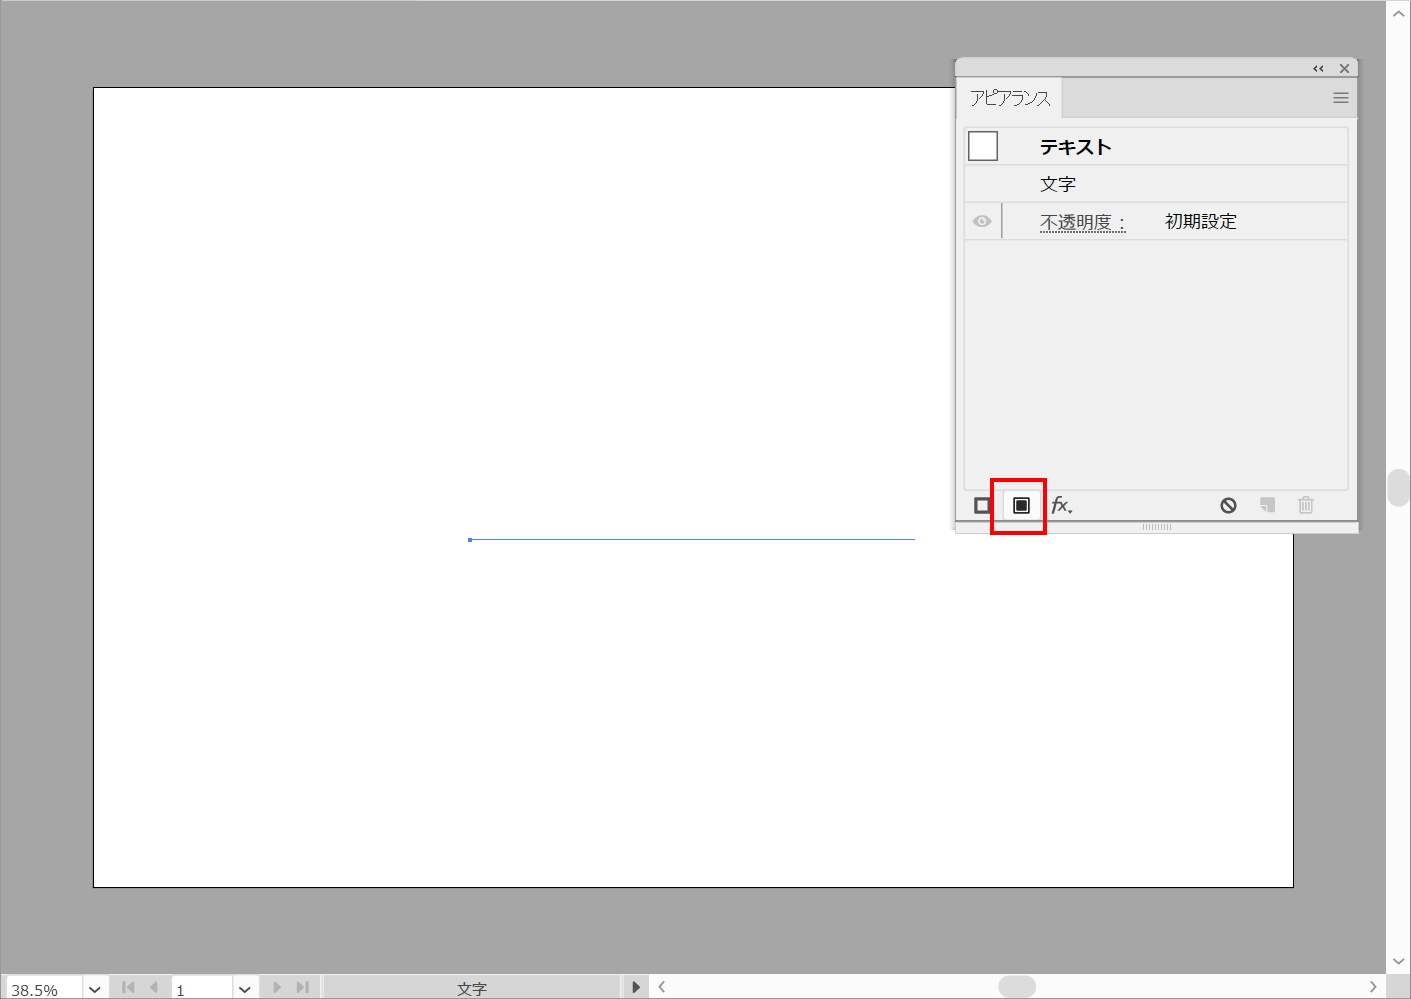This screenshot has width=1411, height=999.
Task: Select the 文字 row in Appearance panel
Action: pyautogui.click(x=1057, y=184)
